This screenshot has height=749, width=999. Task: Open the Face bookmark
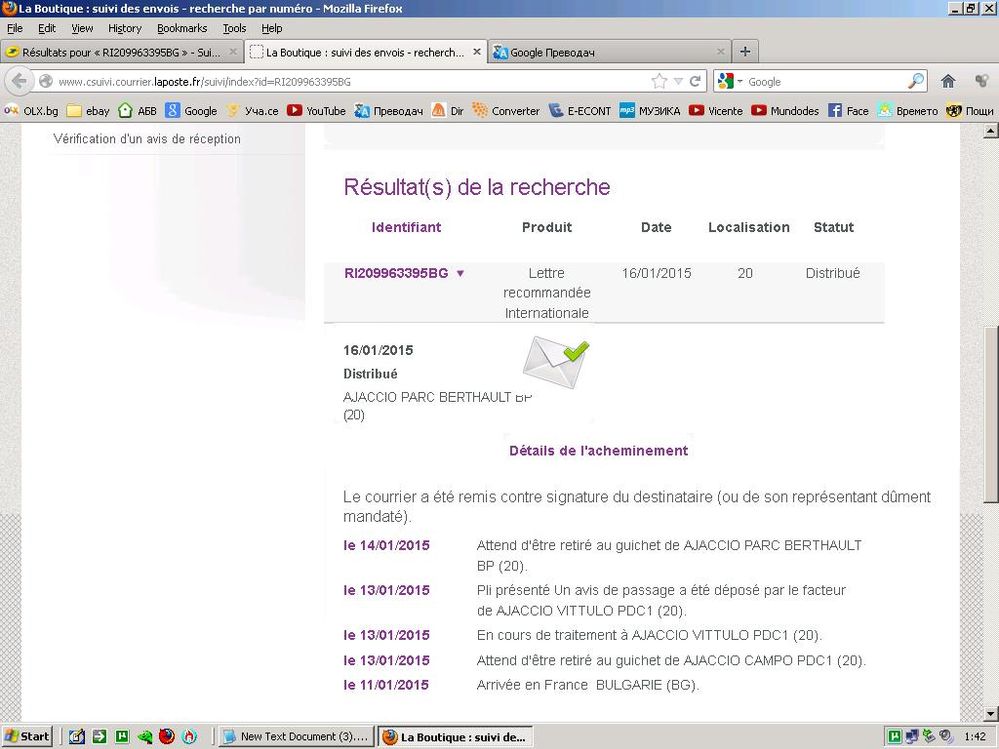click(x=848, y=111)
